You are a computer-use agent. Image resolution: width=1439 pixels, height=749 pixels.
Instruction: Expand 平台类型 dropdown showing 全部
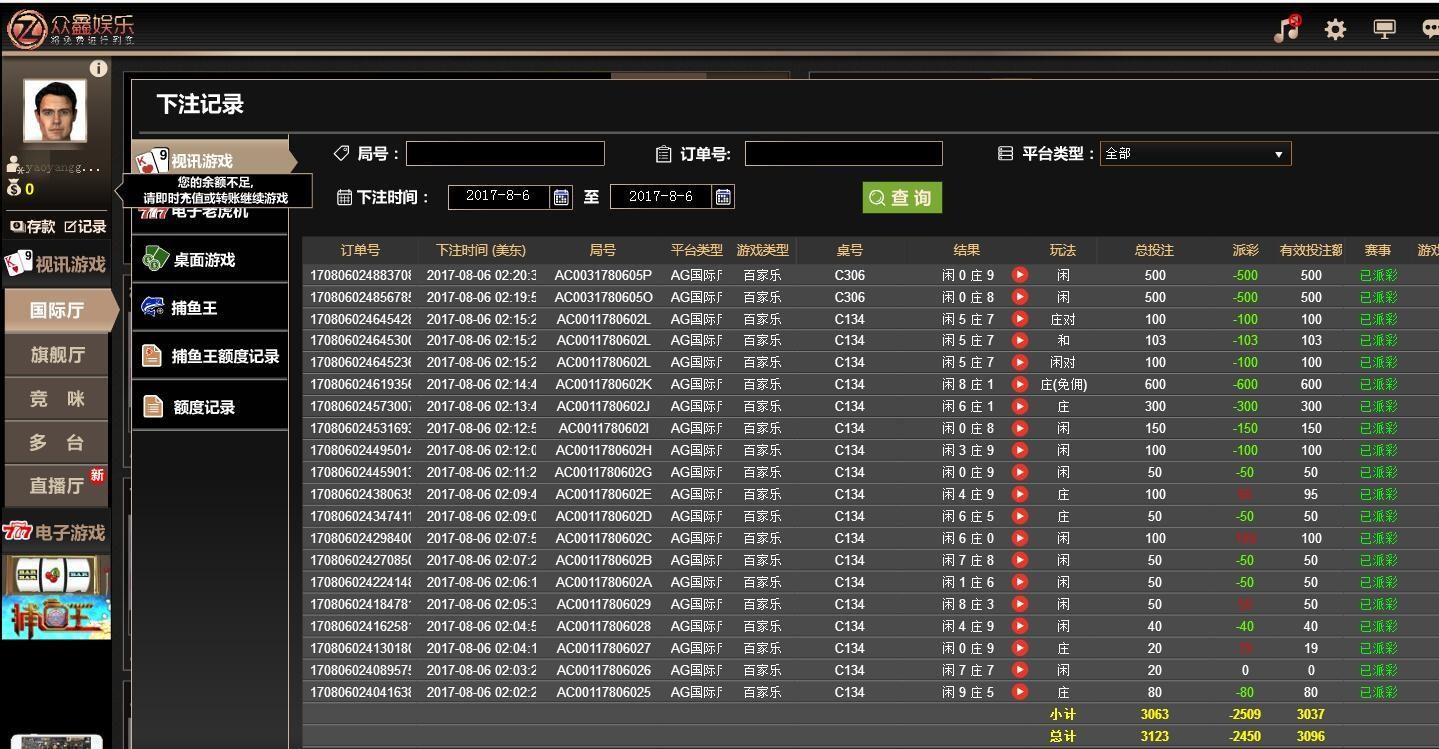(x=1195, y=154)
